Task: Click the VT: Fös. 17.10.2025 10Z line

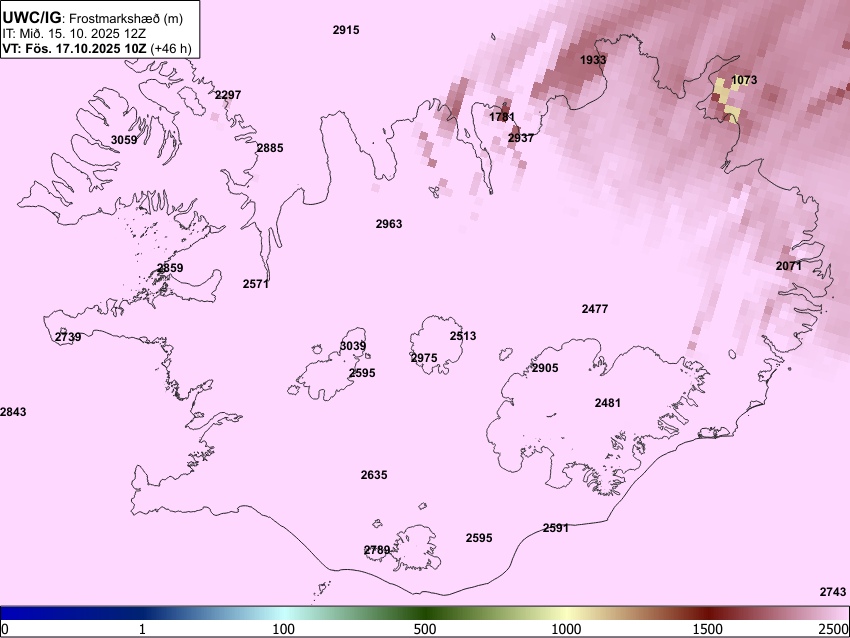Action: (97, 48)
